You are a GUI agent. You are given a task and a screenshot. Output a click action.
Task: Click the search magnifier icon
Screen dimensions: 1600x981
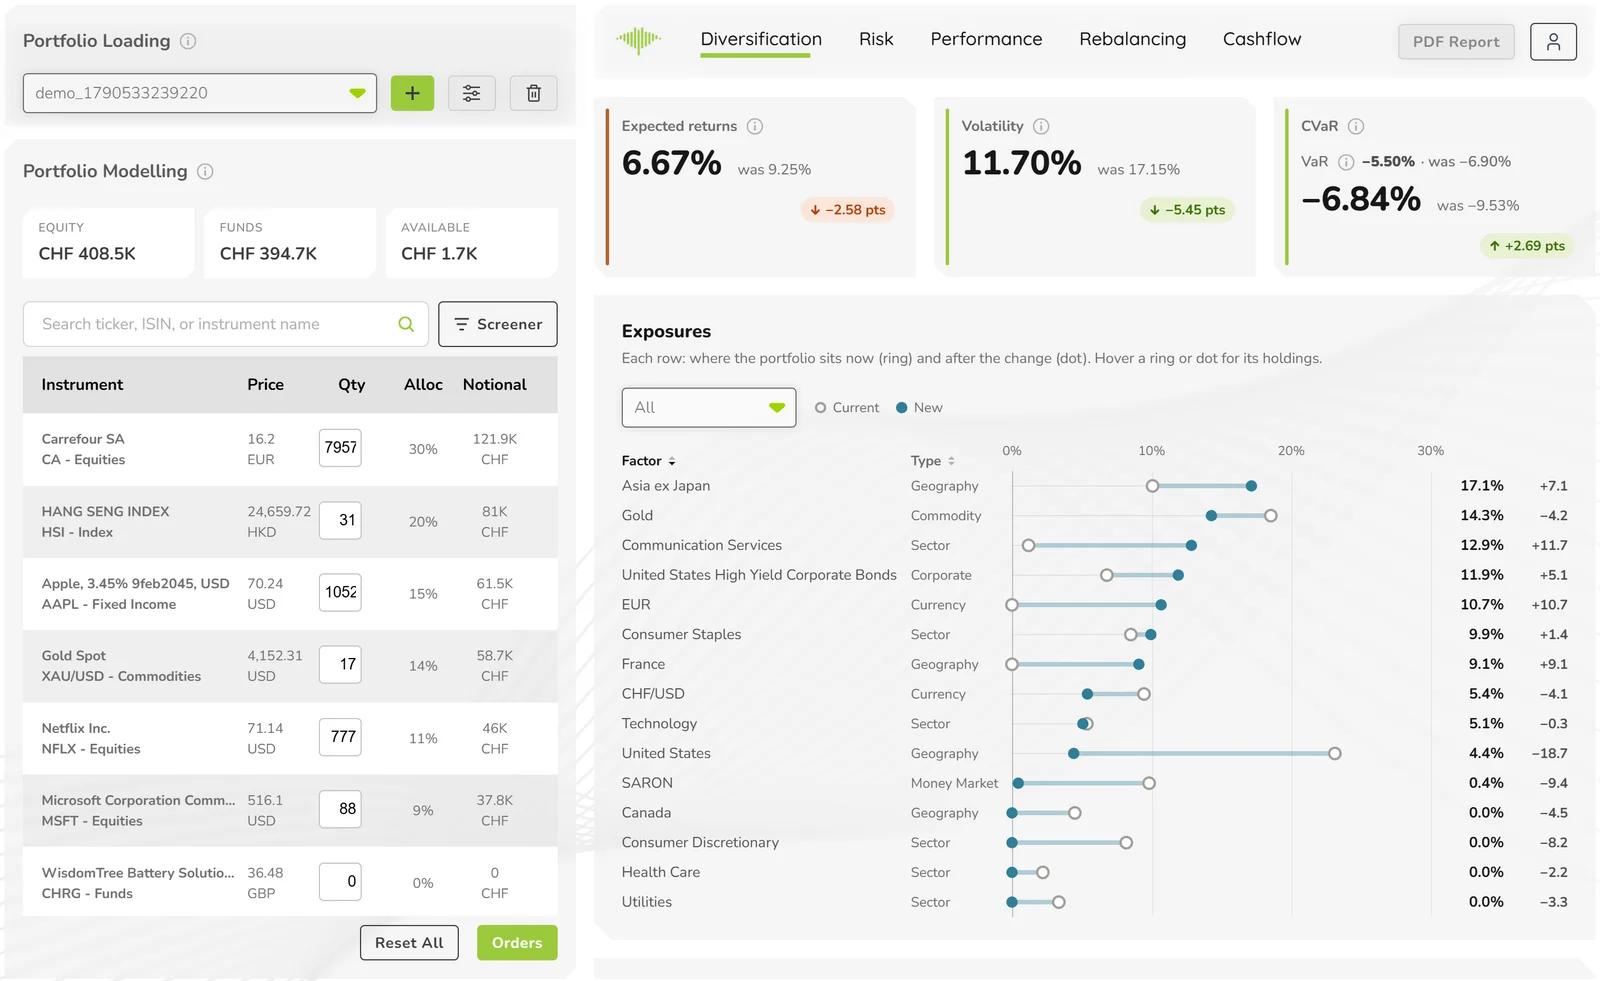pos(406,324)
